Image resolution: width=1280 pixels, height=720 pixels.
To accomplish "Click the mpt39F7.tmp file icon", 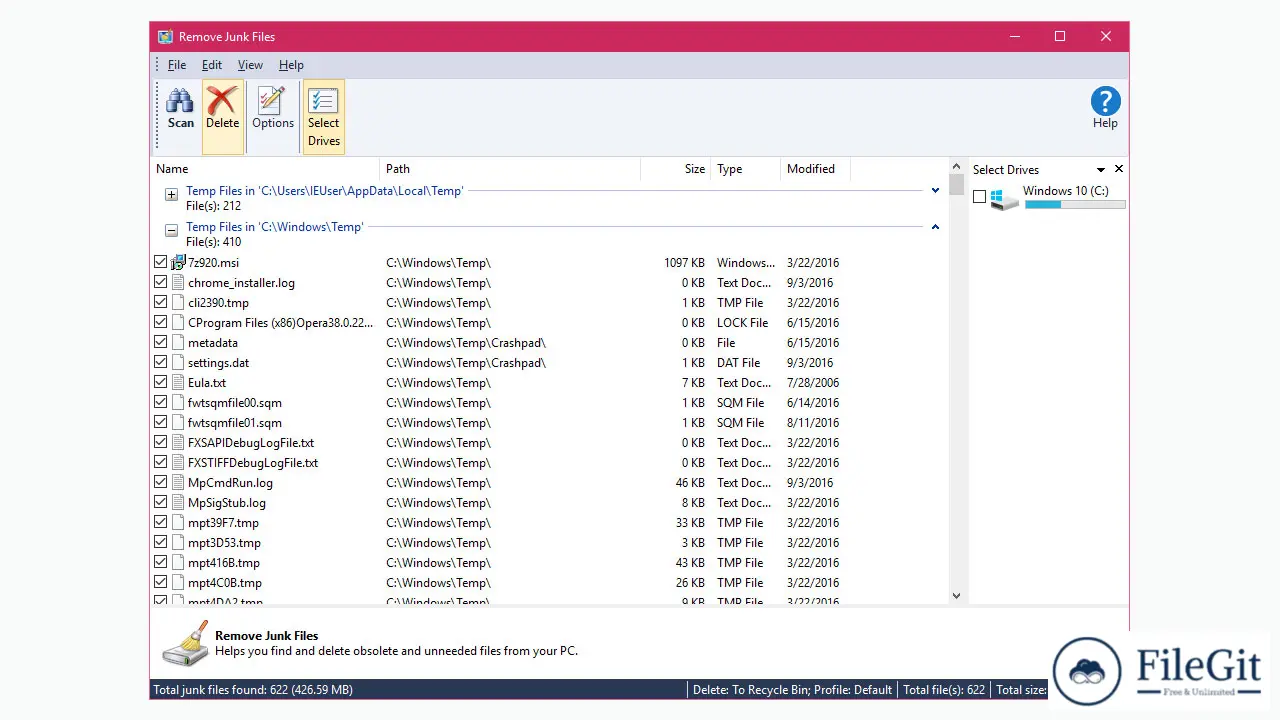I will [x=178, y=522].
